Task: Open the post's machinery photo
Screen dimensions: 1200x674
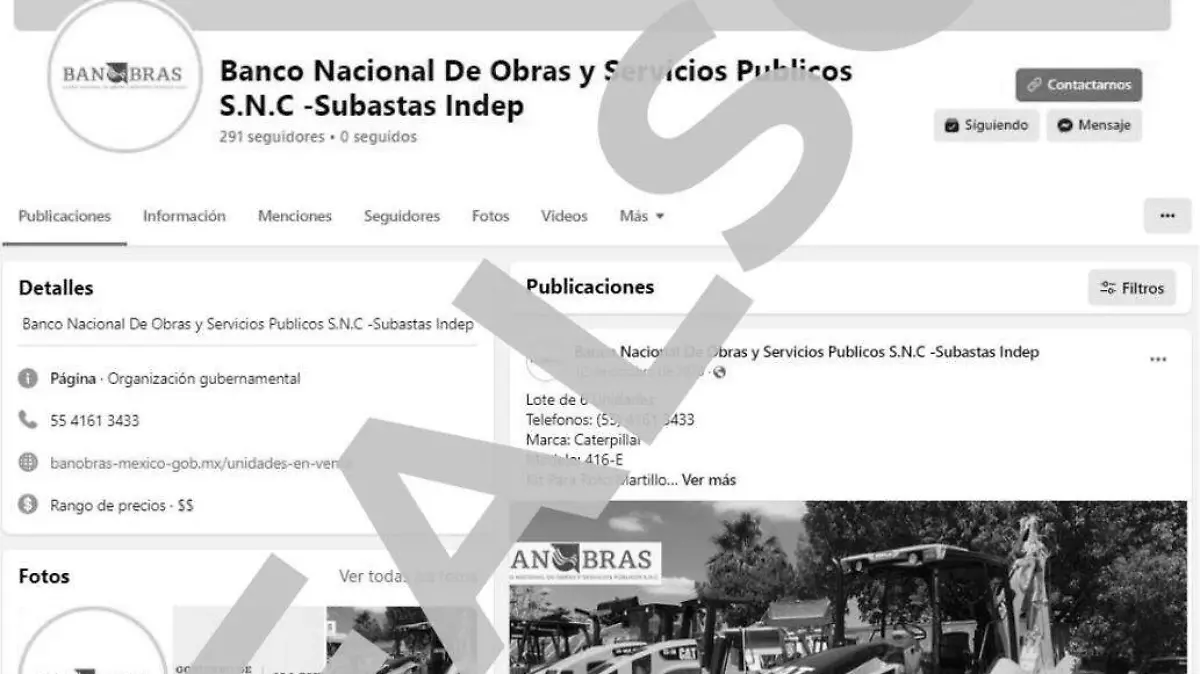Action: click(850, 587)
